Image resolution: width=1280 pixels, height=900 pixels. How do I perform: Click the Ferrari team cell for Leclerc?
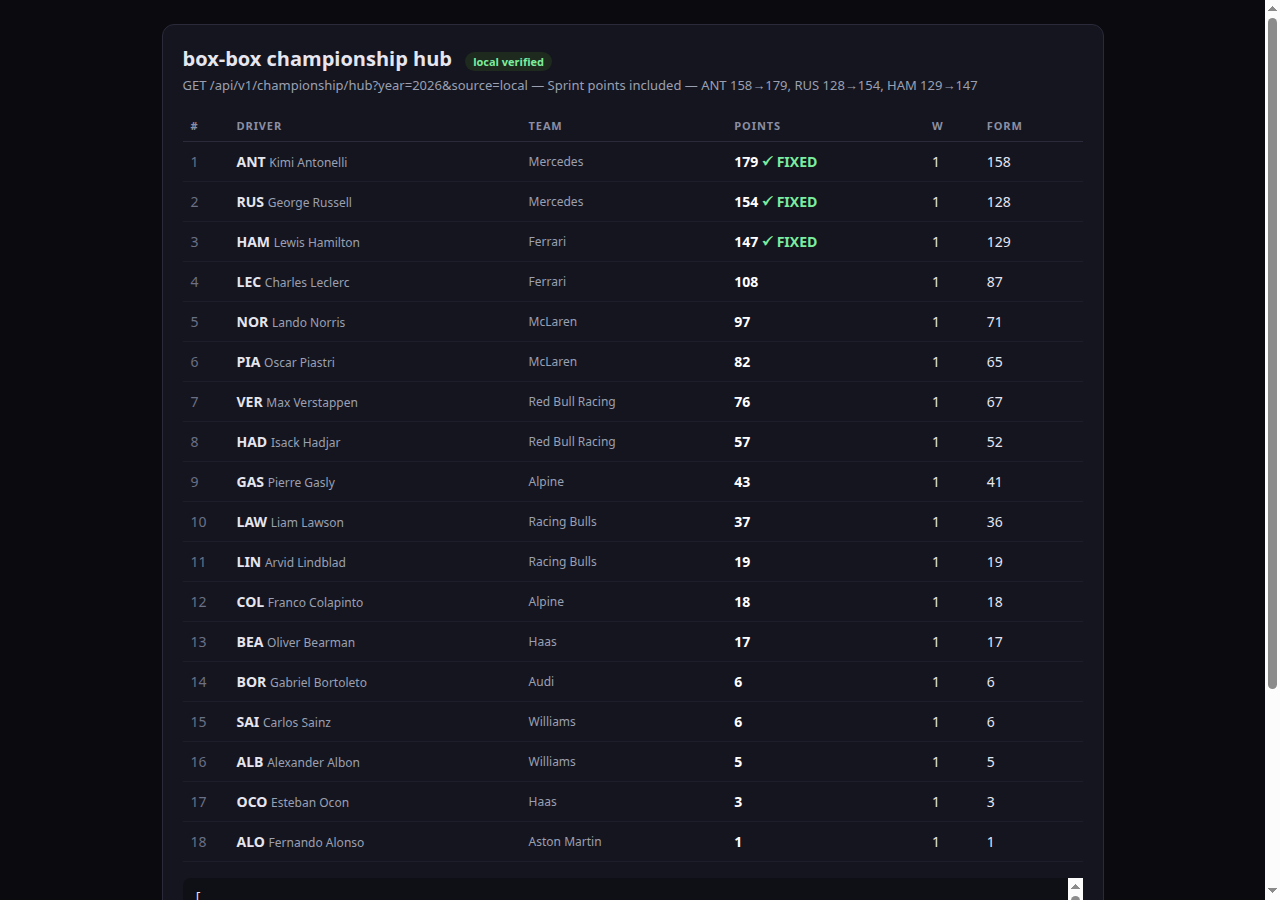point(547,282)
